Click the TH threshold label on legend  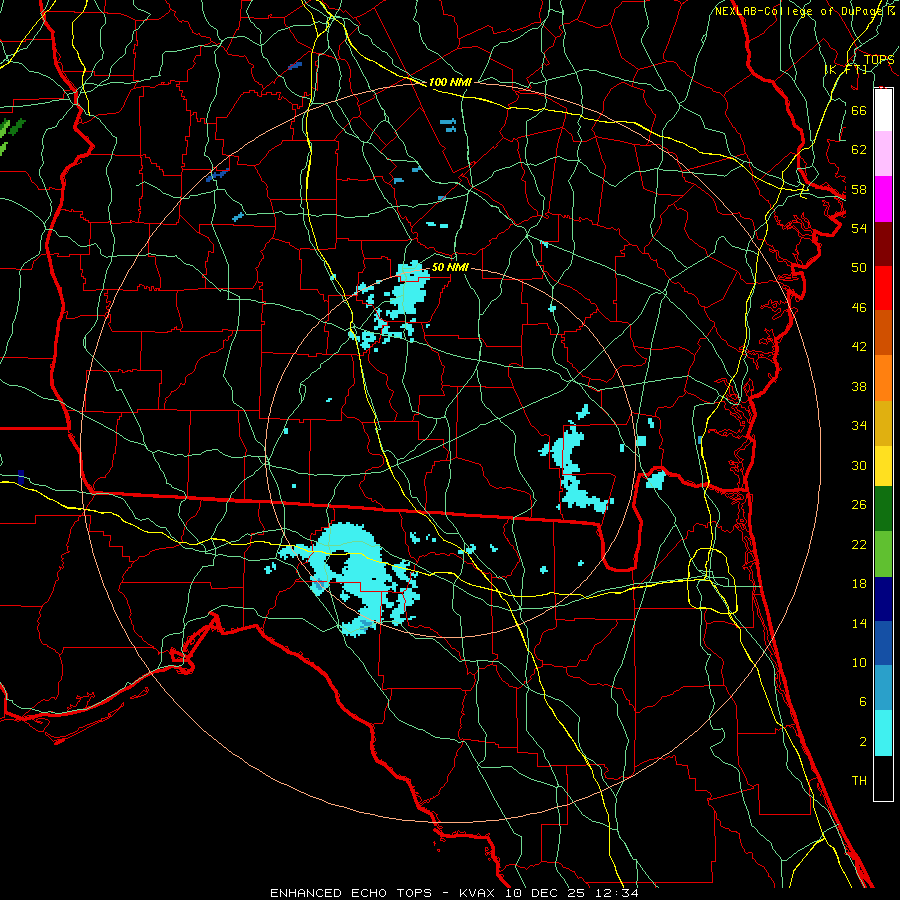pos(859,781)
